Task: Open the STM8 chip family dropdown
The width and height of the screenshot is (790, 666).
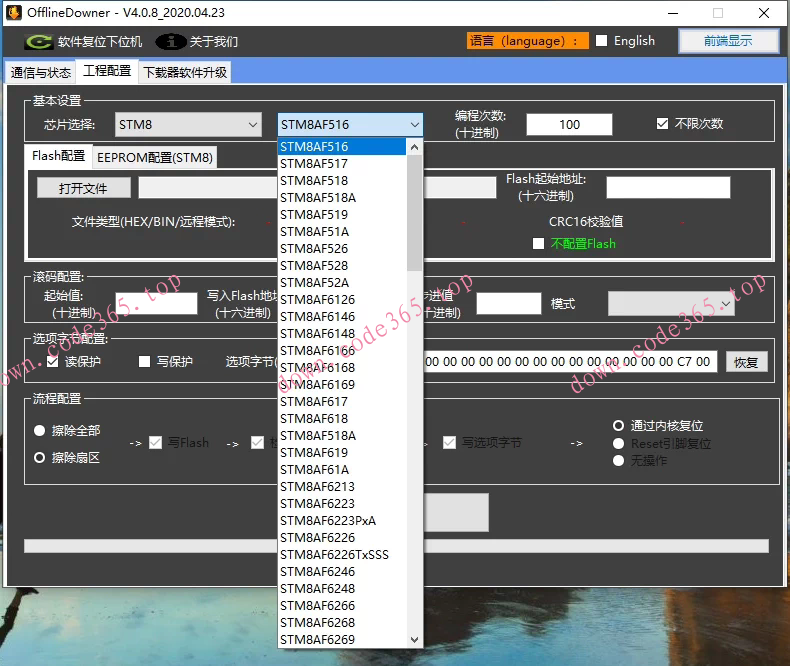Action: coord(188,125)
